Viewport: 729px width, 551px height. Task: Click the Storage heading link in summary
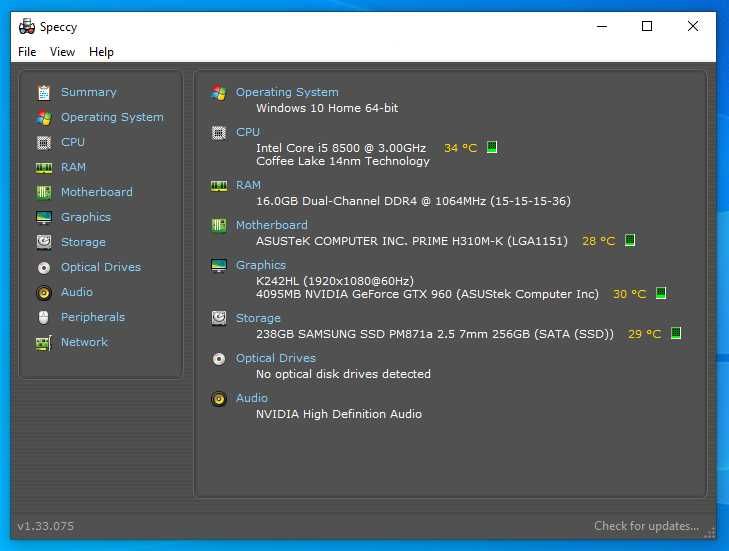(258, 318)
